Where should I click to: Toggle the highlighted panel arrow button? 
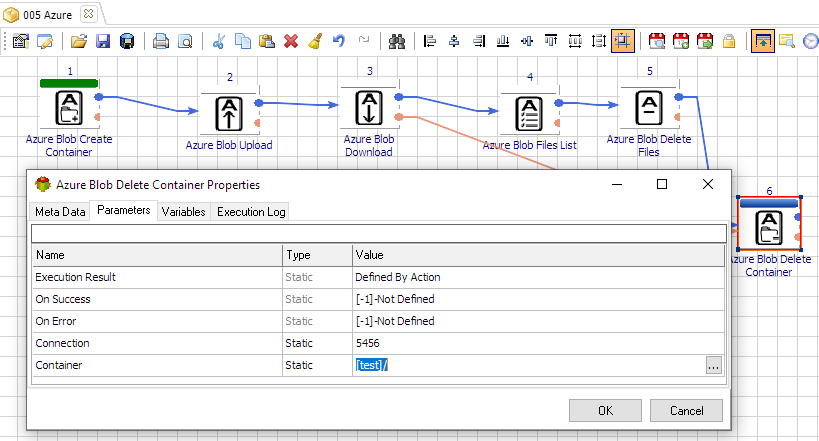coord(763,41)
